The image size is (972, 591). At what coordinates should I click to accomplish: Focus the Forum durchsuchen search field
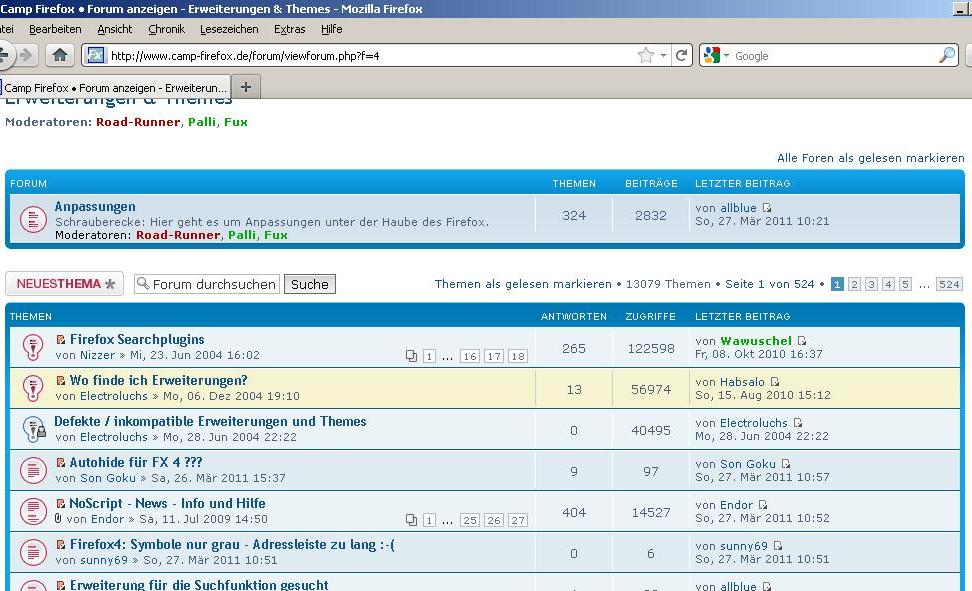(207, 284)
